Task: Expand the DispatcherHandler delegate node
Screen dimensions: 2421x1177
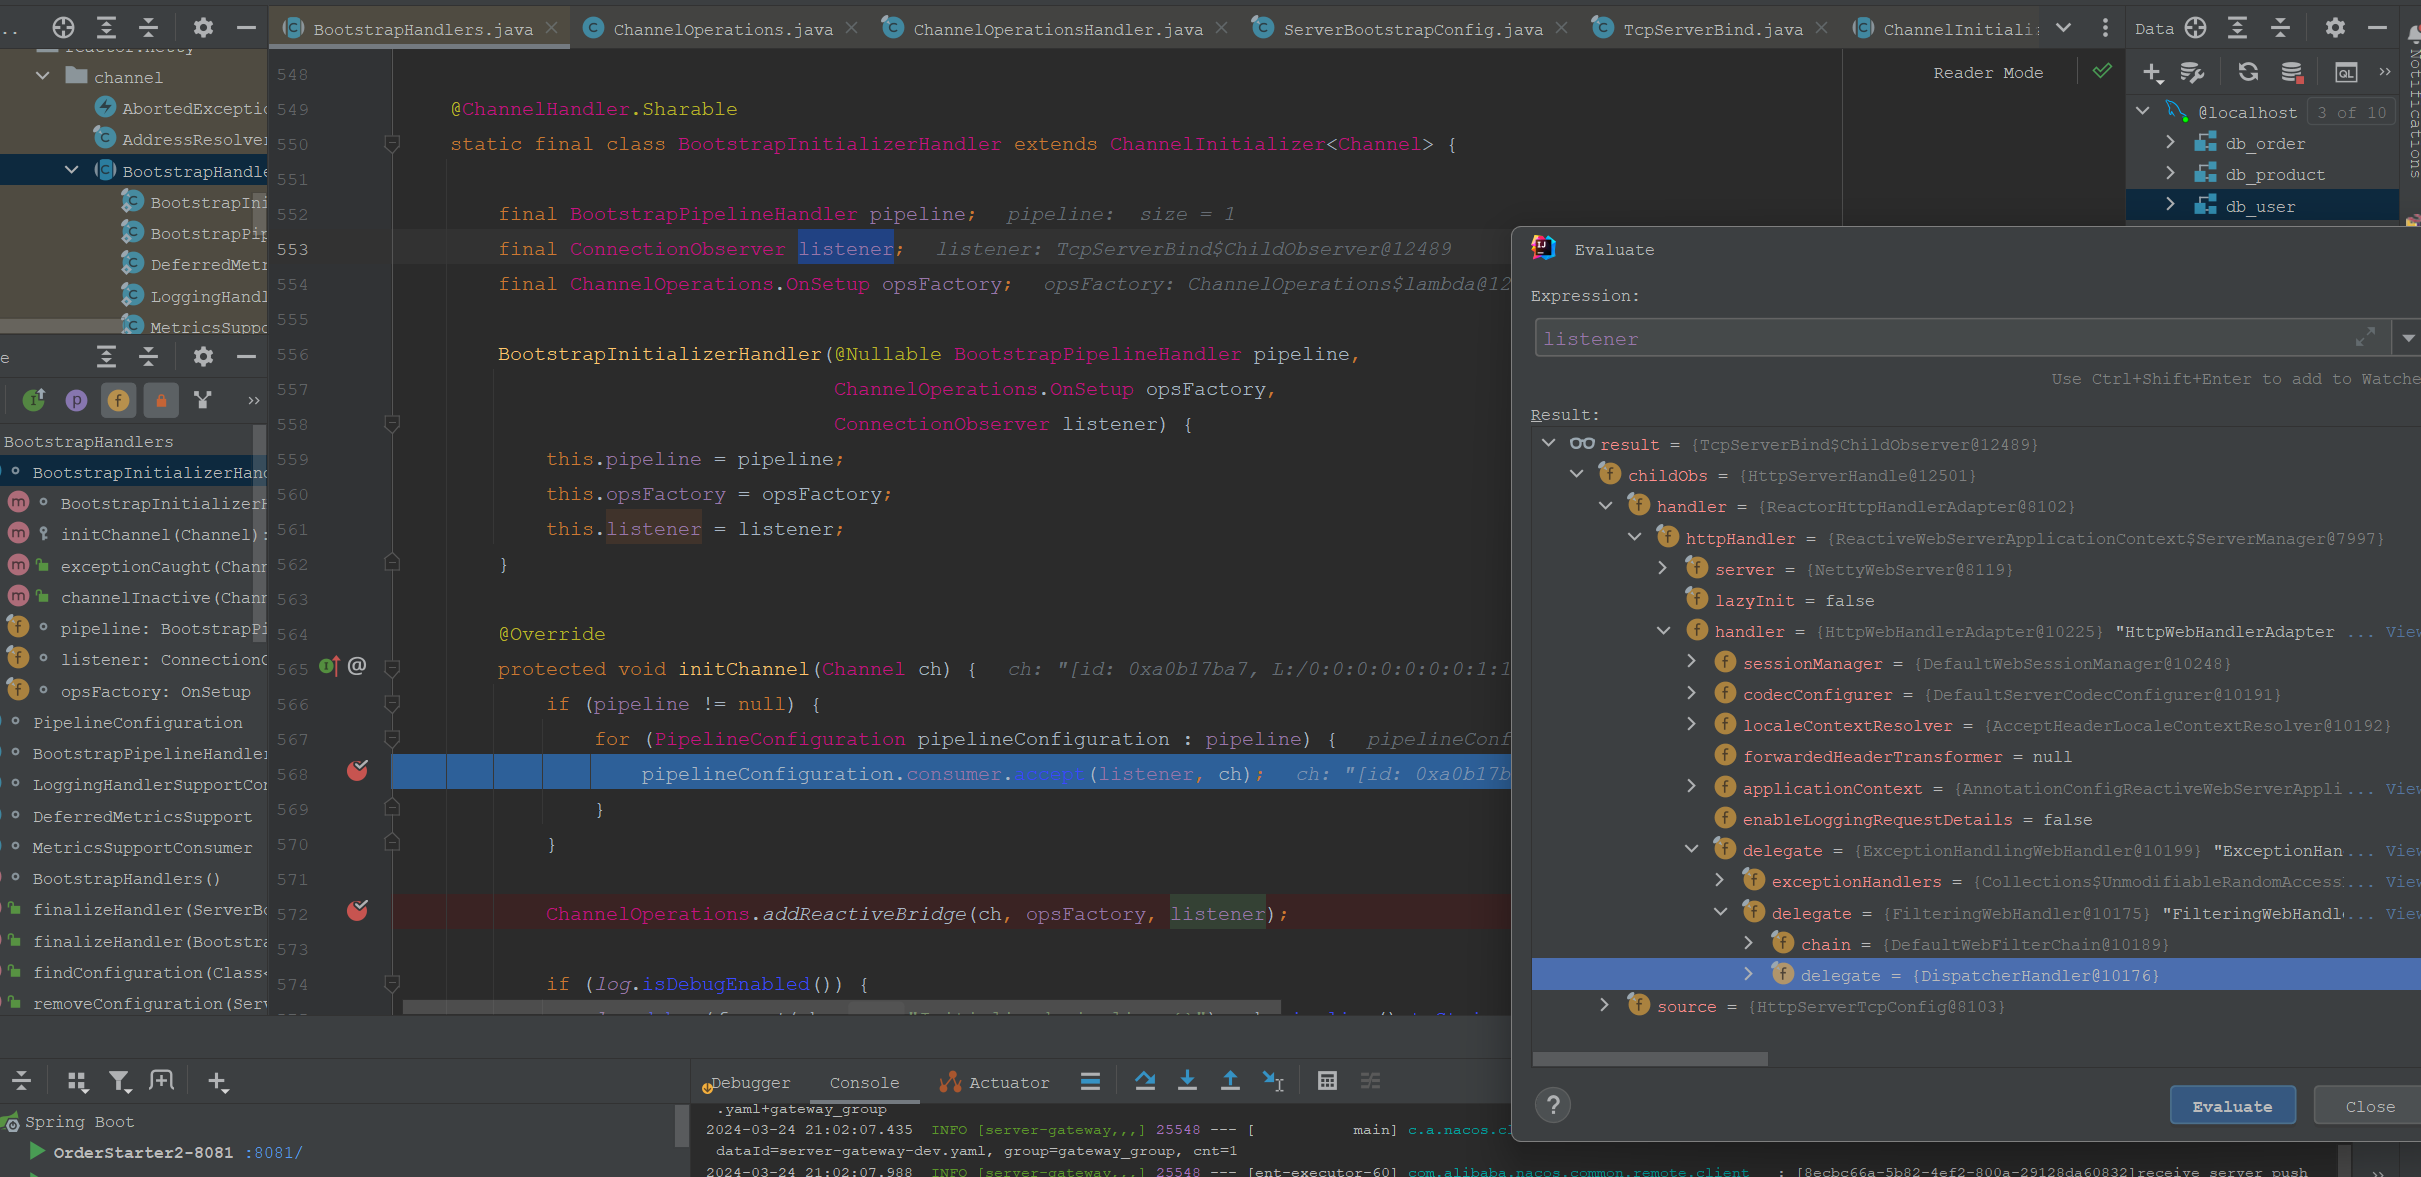Action: click(1748, 974)
